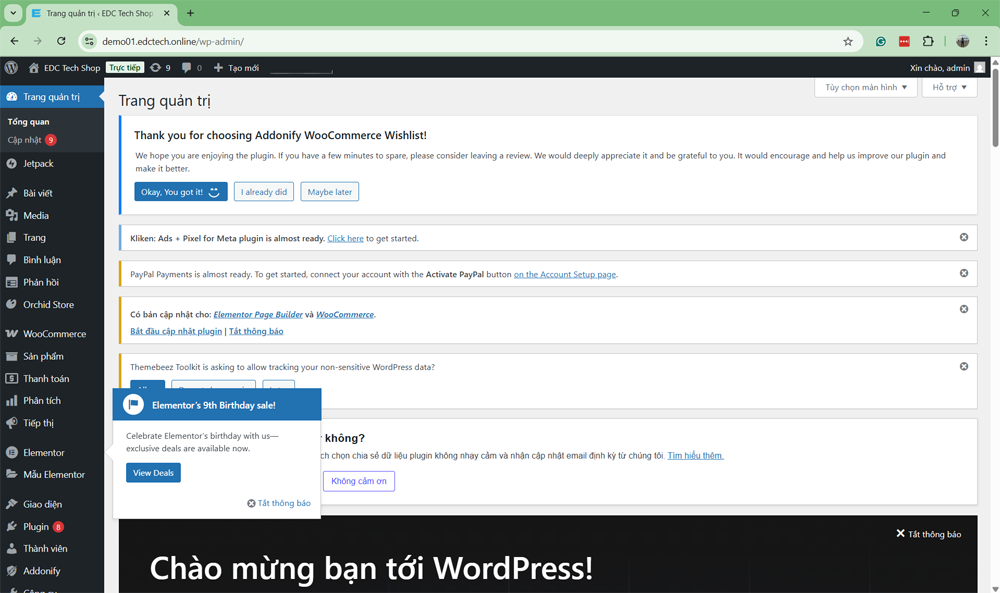The height and width of the screenshot is (593, 1000).
Task: Close the Trang quản trị browser tab
Action: (166, 13)
